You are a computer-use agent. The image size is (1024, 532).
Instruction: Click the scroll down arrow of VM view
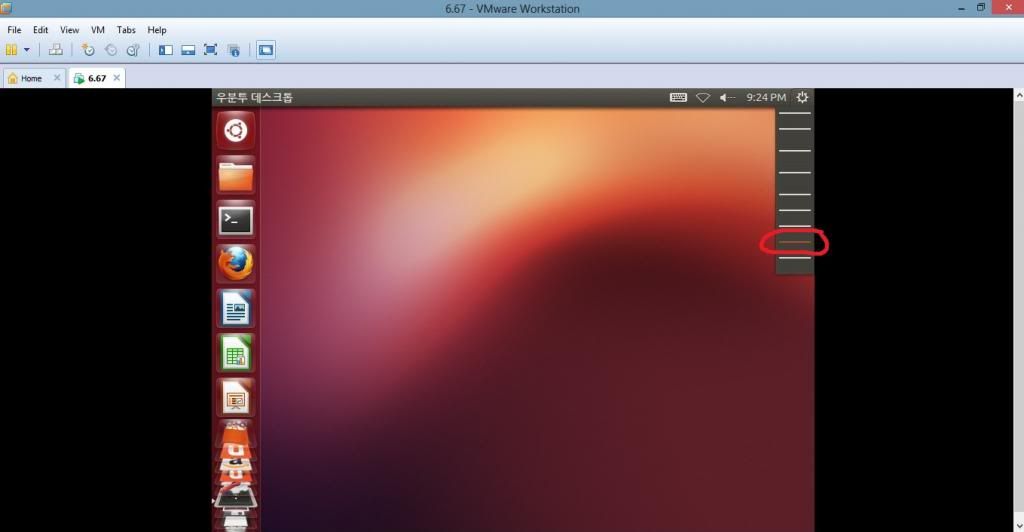(1018, 525)
